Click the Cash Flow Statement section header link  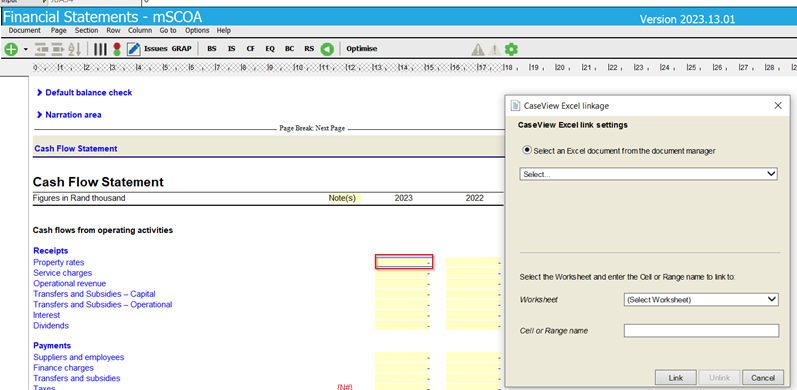pyautogui.click(x=76, y=148)
